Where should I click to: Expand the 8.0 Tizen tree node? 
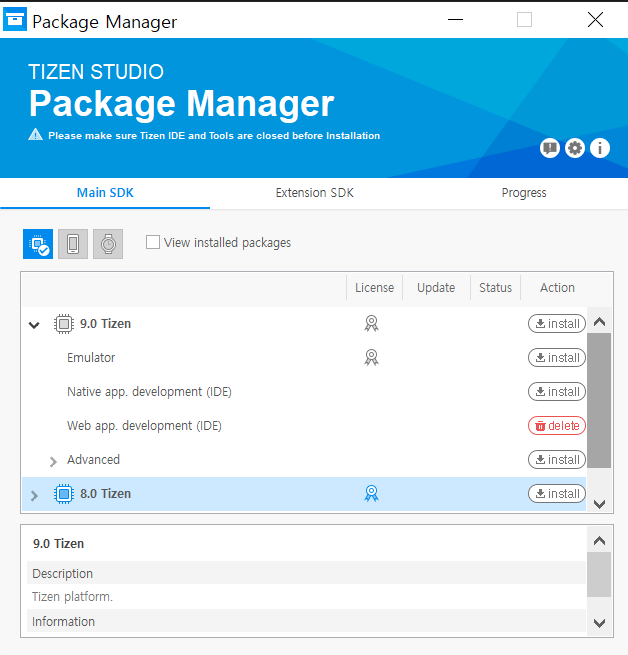click(x=34, y=495)
